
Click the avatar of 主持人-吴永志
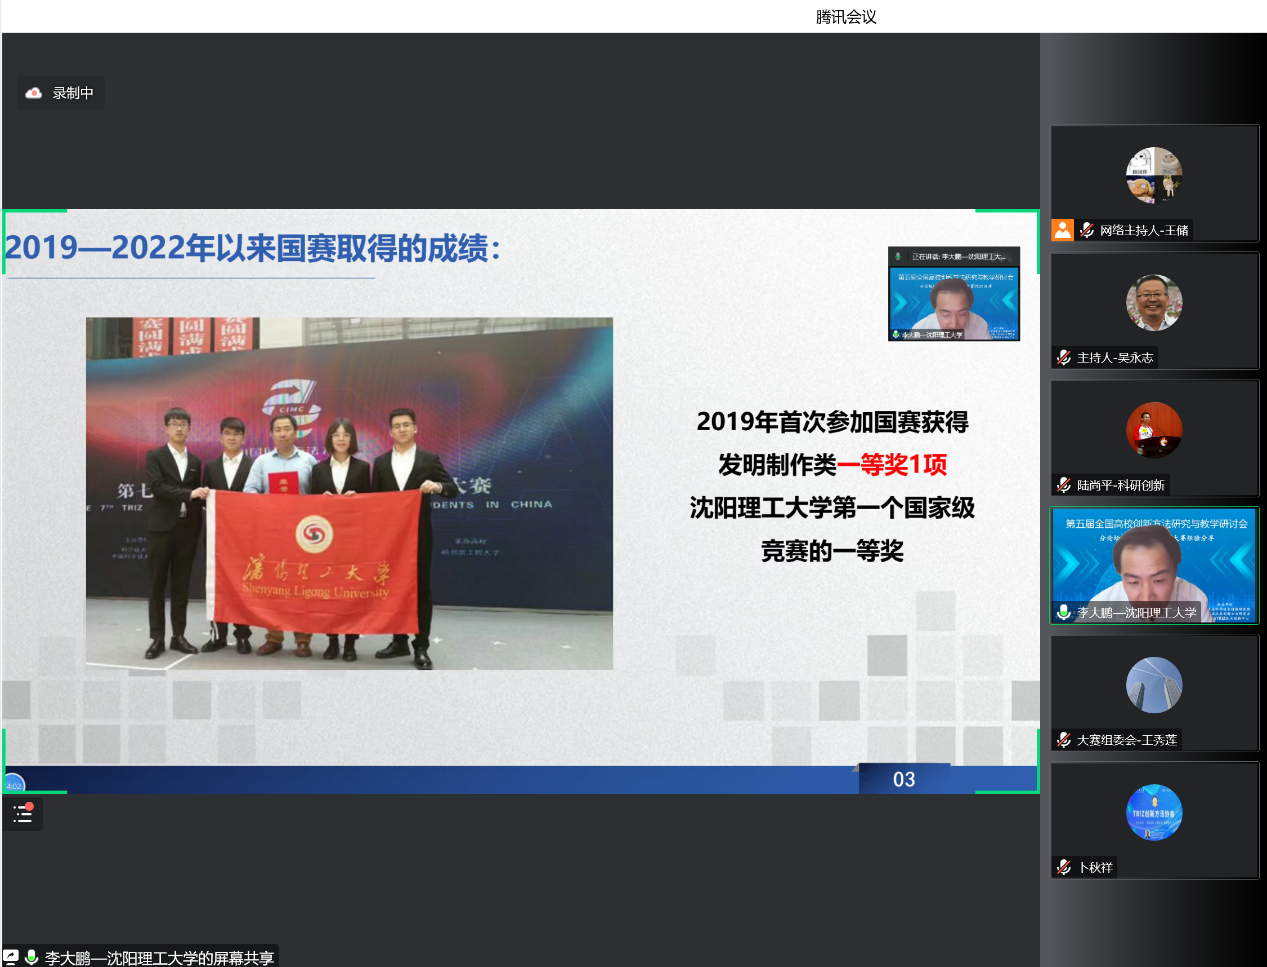1154,302
